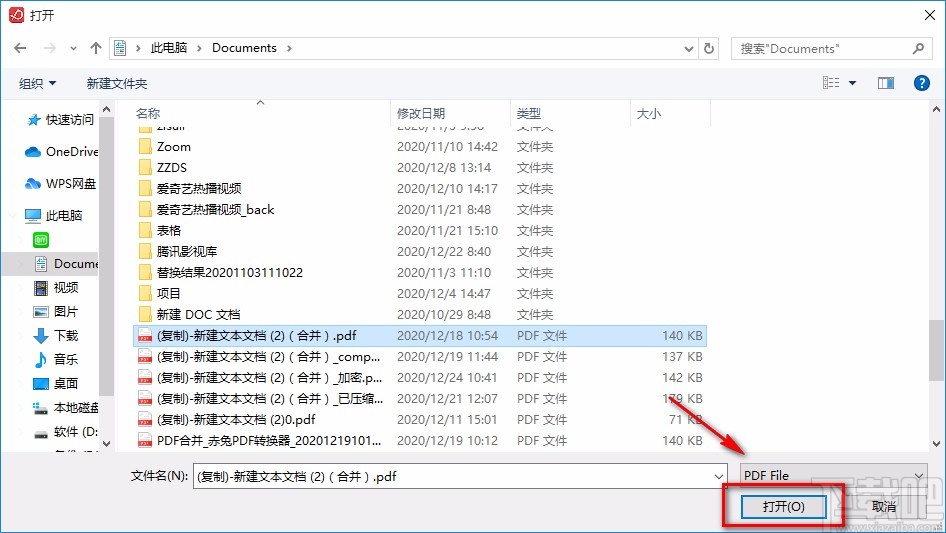Open 音乐 in the sidebar
Image resolution: width=946 pixels, height=533 pixels.
pos(56,360)
